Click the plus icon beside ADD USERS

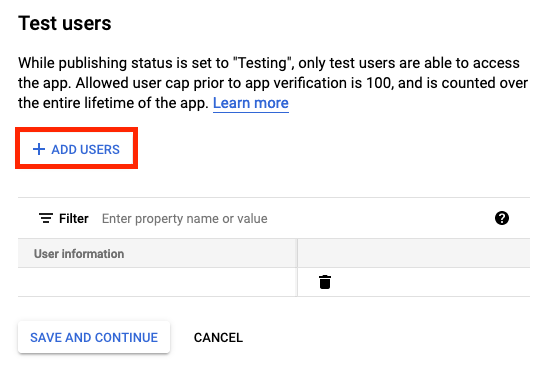[x=39, y=149]
